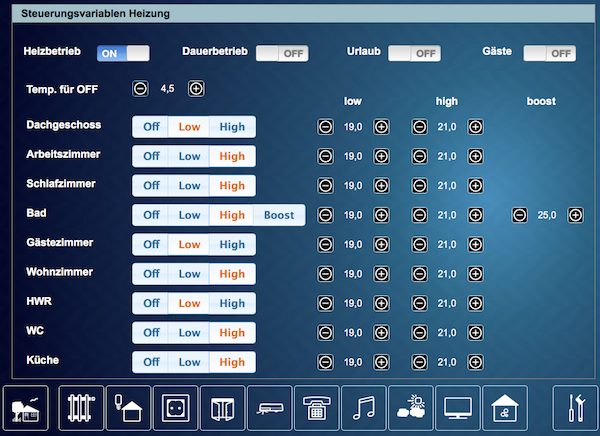This screenshot has height=436, width=600.
Task: Open the weather sun-and-clouds icon
Action: pos(411,408)
